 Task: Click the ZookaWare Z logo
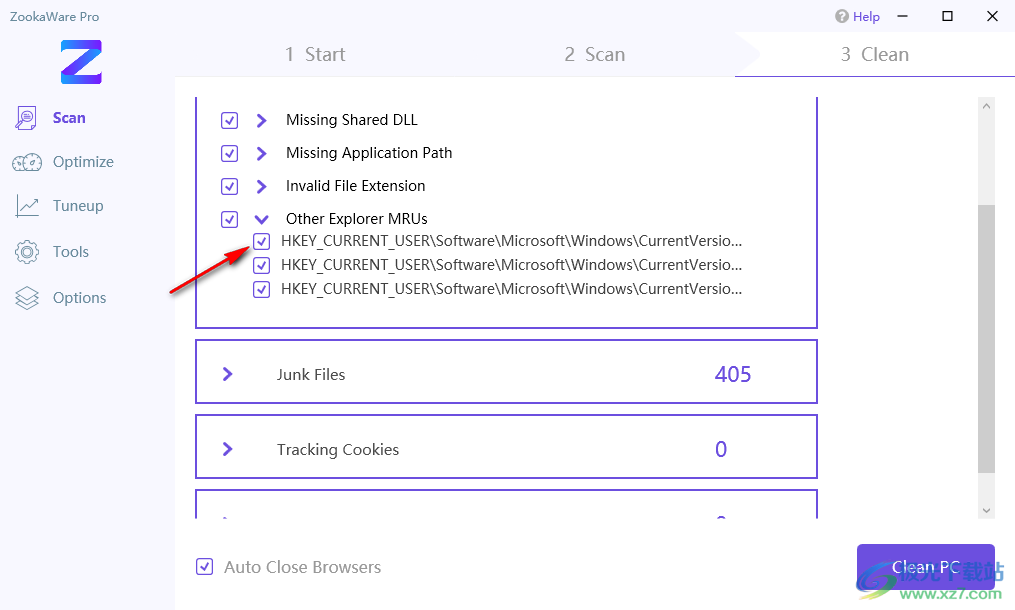81,62
